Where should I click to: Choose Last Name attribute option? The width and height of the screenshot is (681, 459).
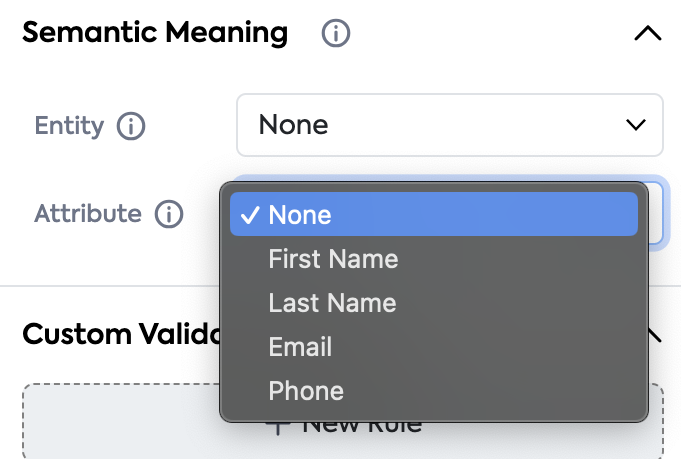[x=332, y=303]
